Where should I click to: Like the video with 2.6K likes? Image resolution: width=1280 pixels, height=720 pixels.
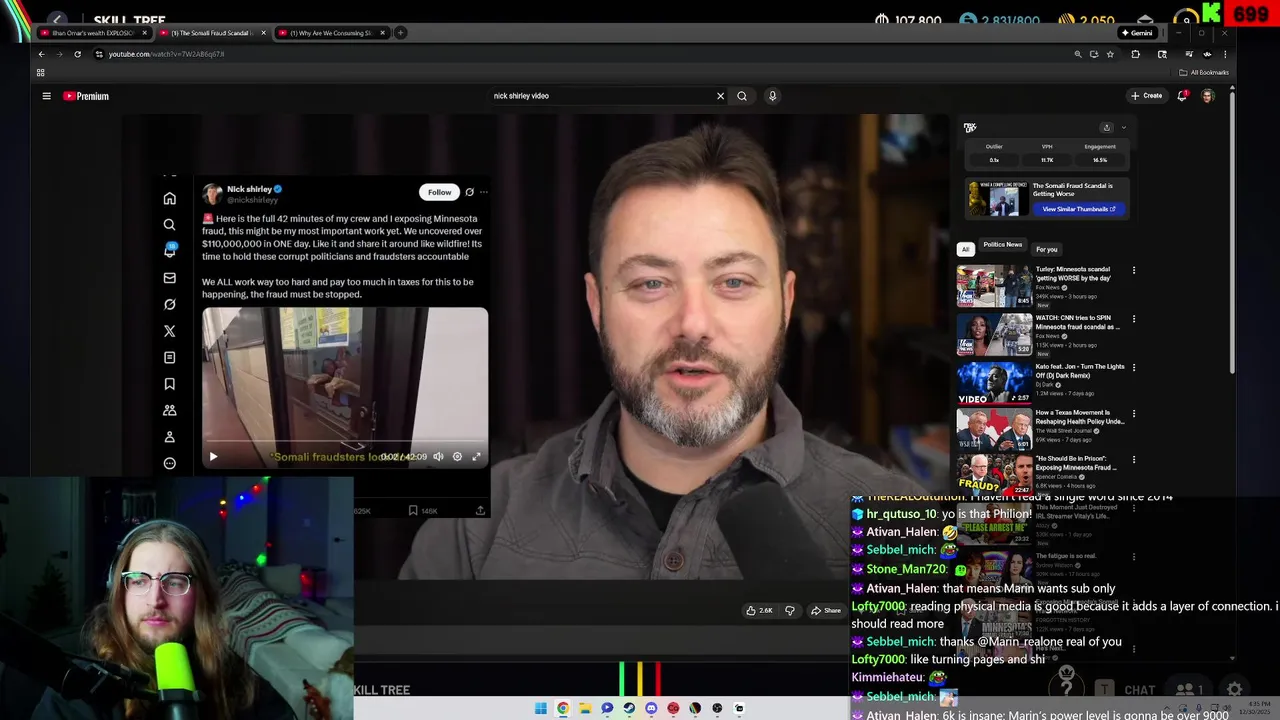pos(759,610)
